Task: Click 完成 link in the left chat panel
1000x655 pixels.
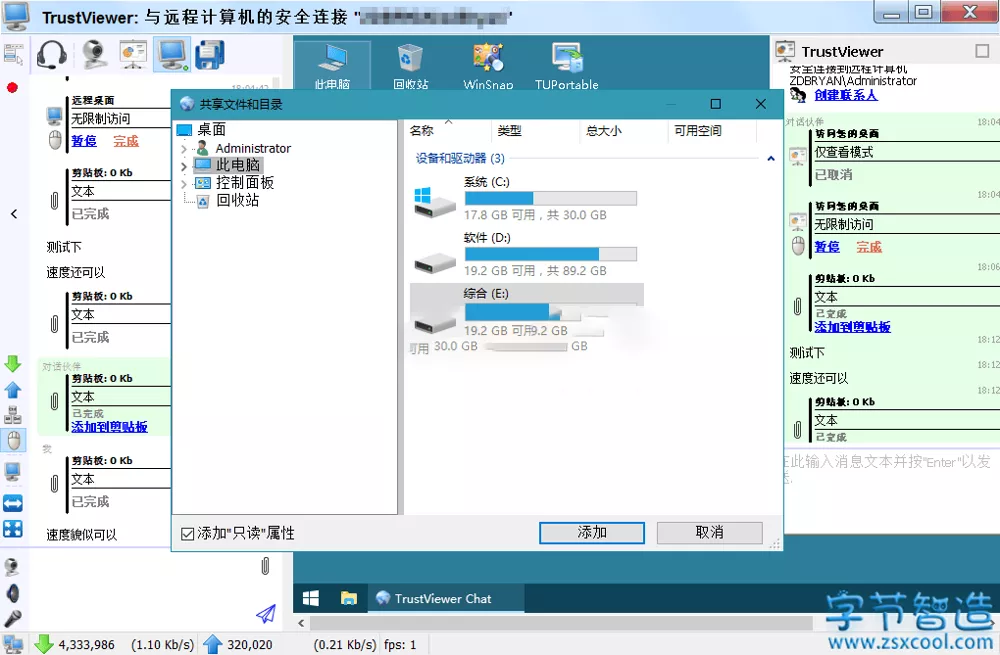Action: 126,141
